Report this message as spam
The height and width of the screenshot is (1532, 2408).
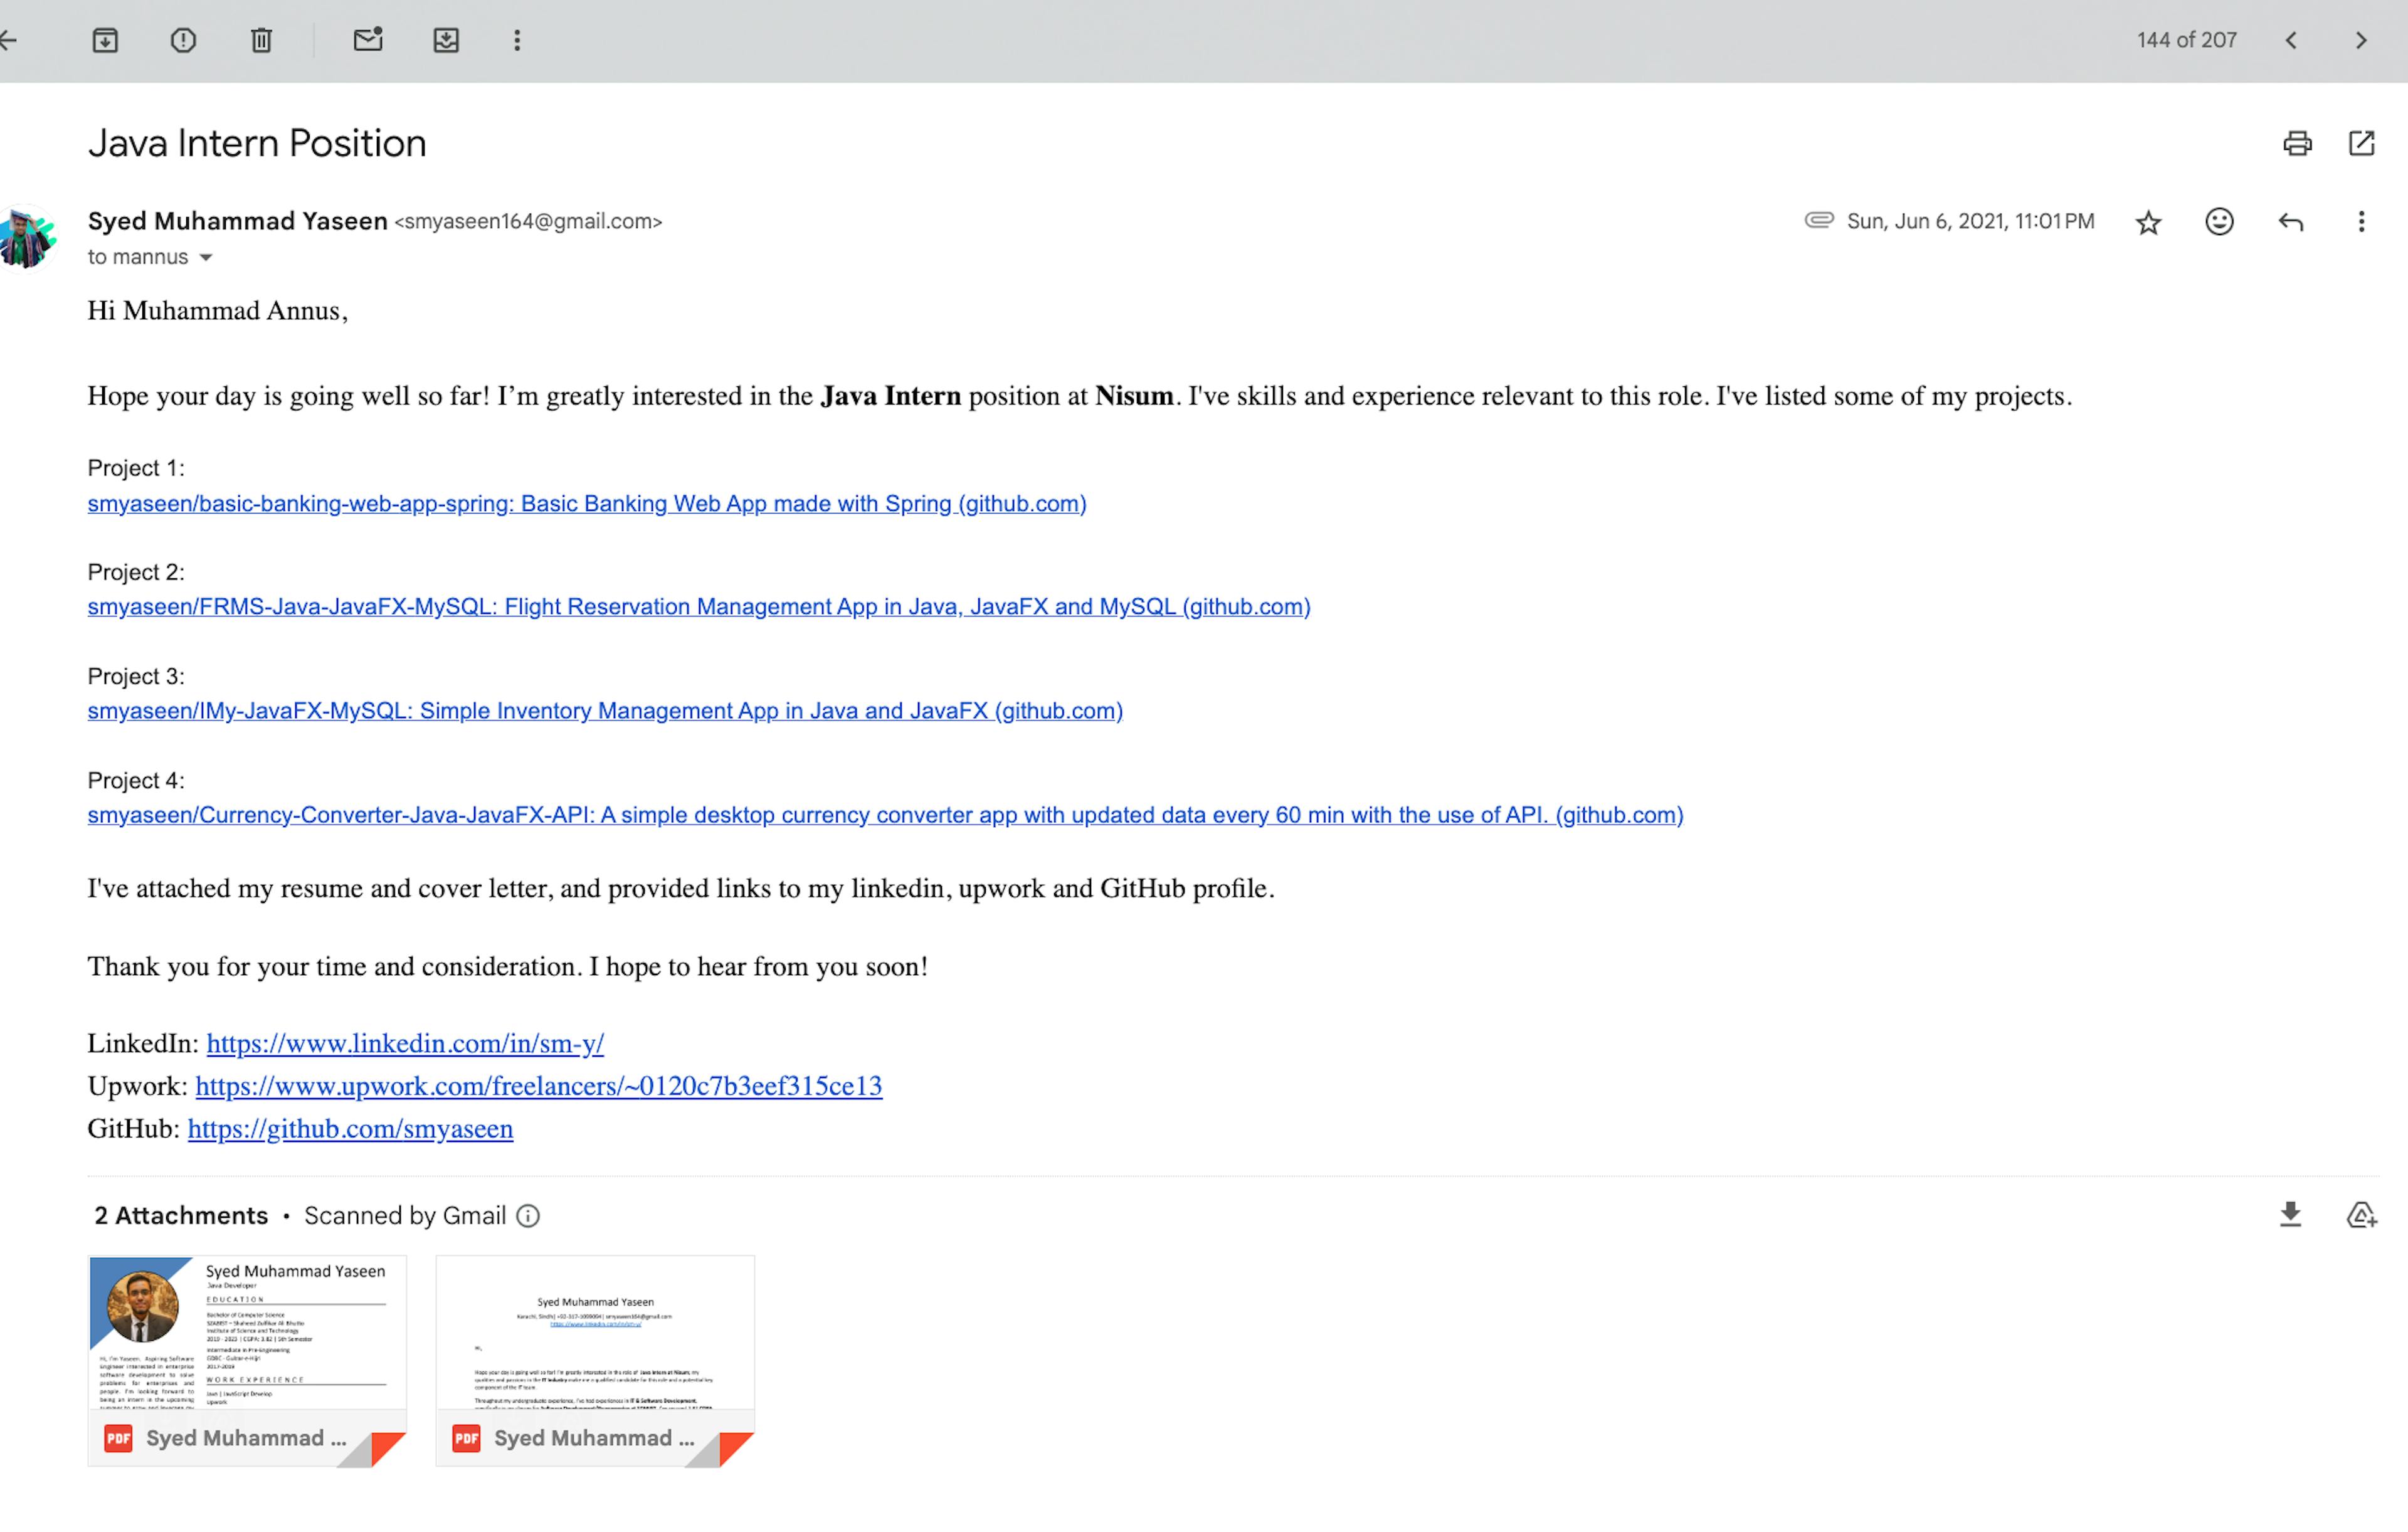click(x=183, y=40)
